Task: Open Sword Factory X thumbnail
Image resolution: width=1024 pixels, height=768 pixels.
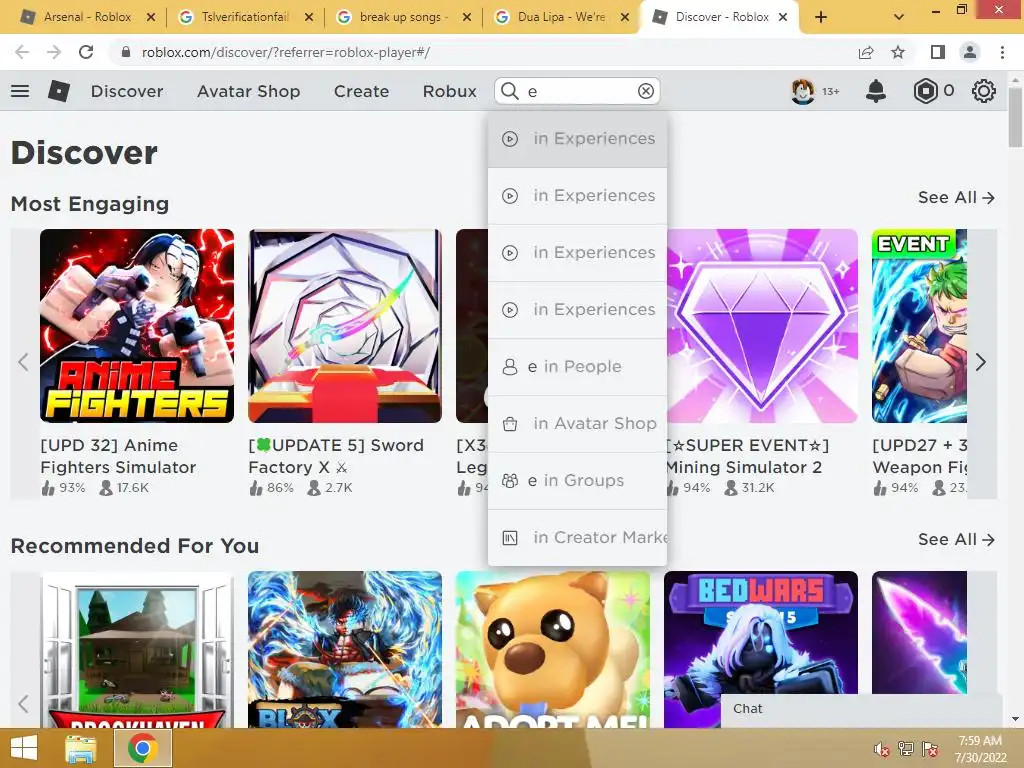Action: [345, 325]
